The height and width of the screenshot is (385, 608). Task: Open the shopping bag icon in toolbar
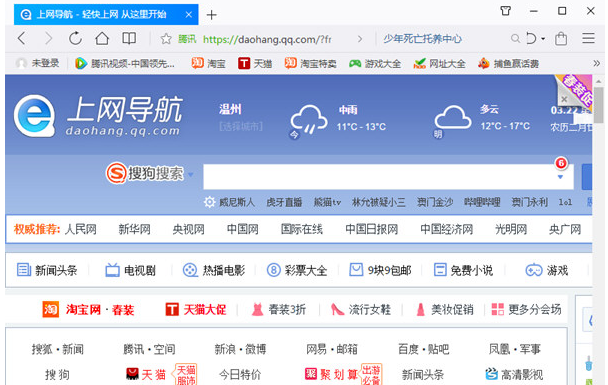tap(561, 38)
